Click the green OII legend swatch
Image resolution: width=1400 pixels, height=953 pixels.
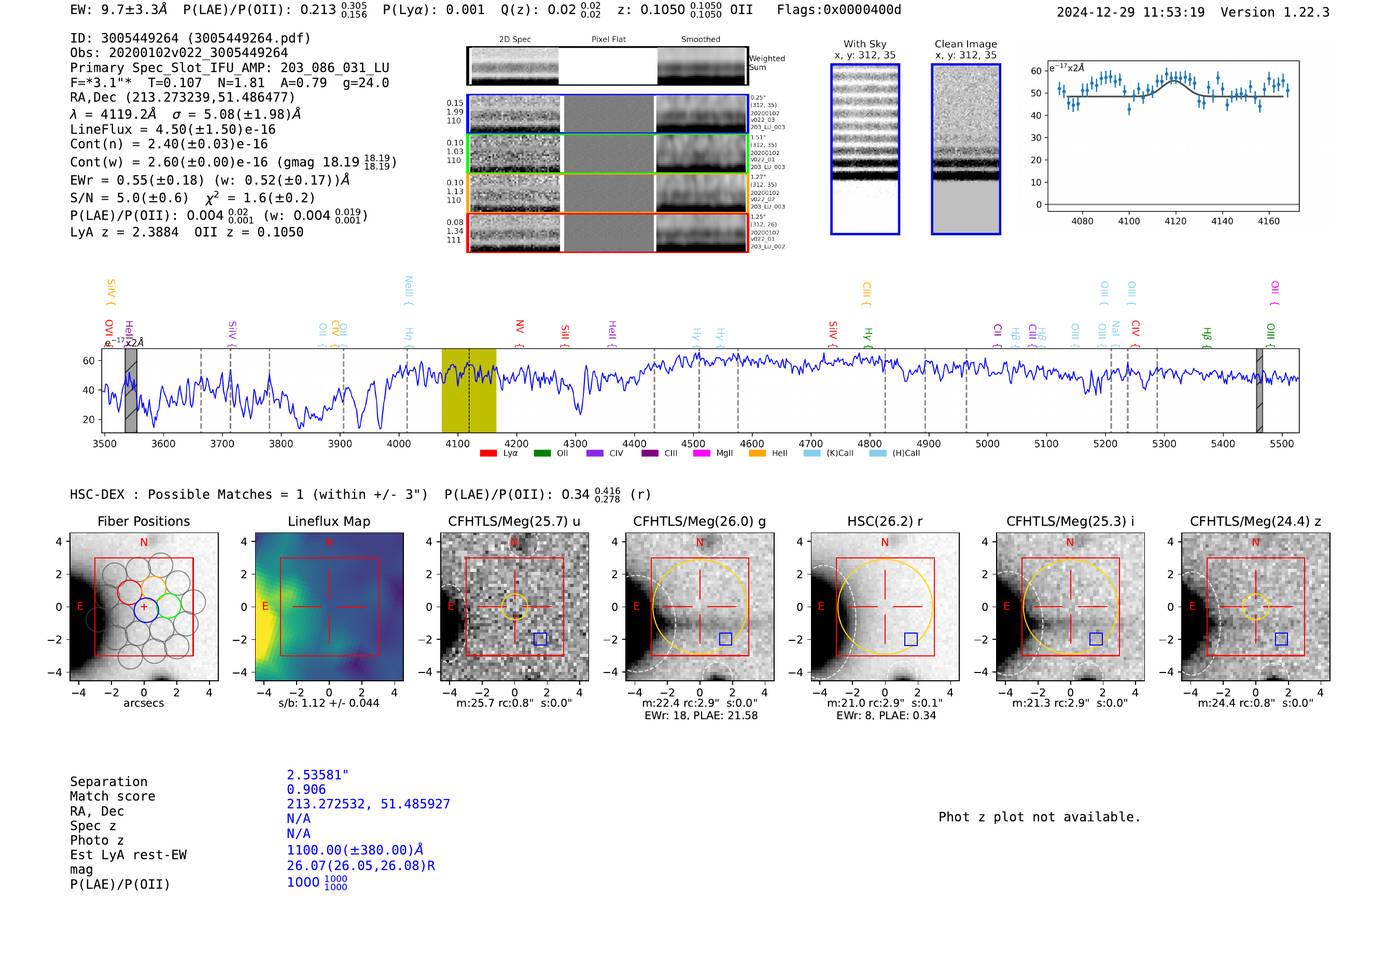pyautogui.click(x=542, y=454)
